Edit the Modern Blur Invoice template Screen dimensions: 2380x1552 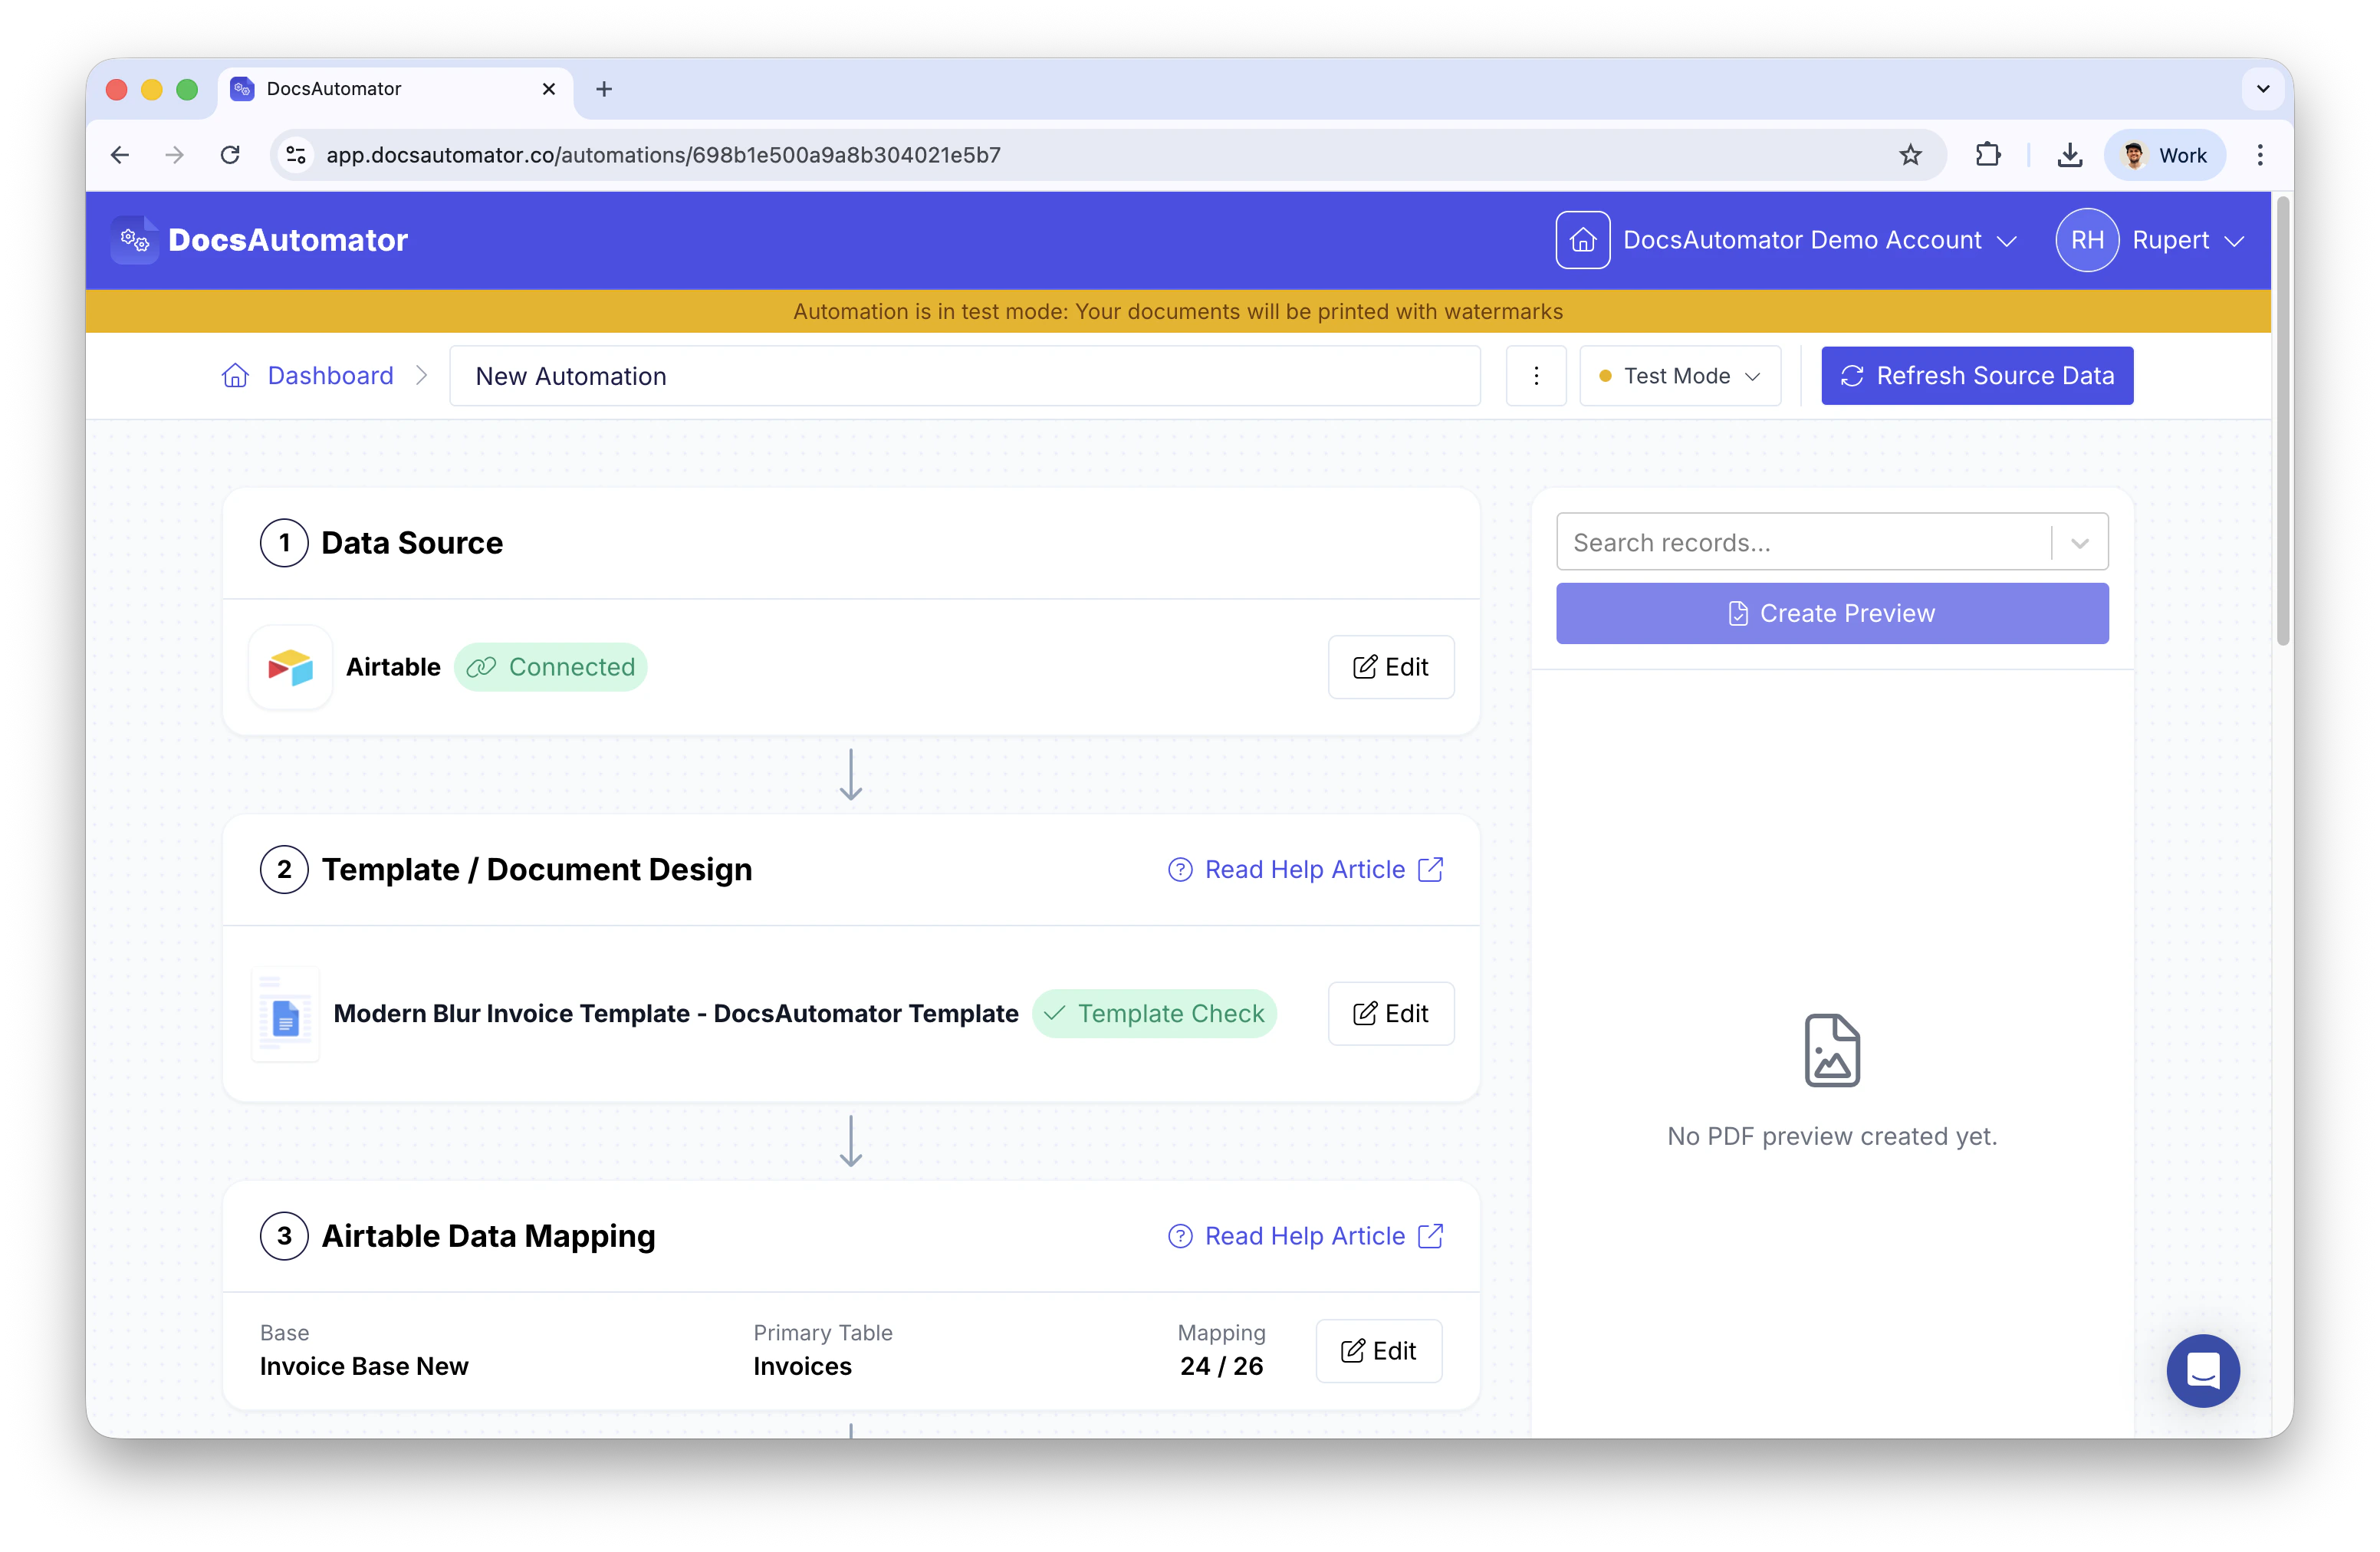click(x=1391, y=1014)
